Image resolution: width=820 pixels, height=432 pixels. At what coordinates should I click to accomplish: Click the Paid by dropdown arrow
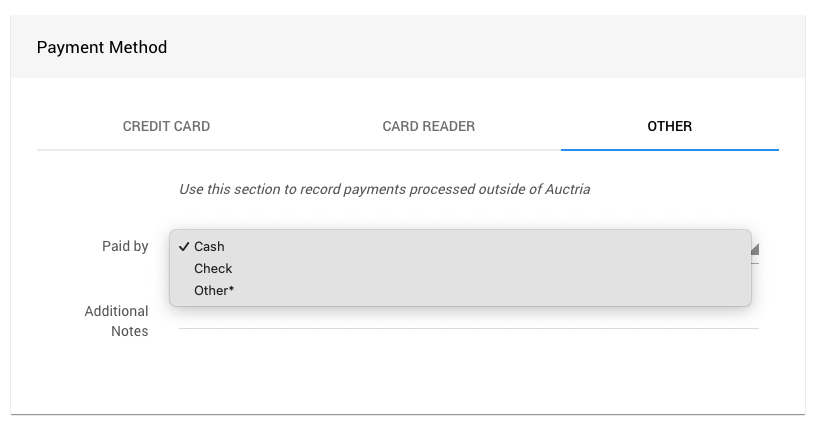coord(755,249)
